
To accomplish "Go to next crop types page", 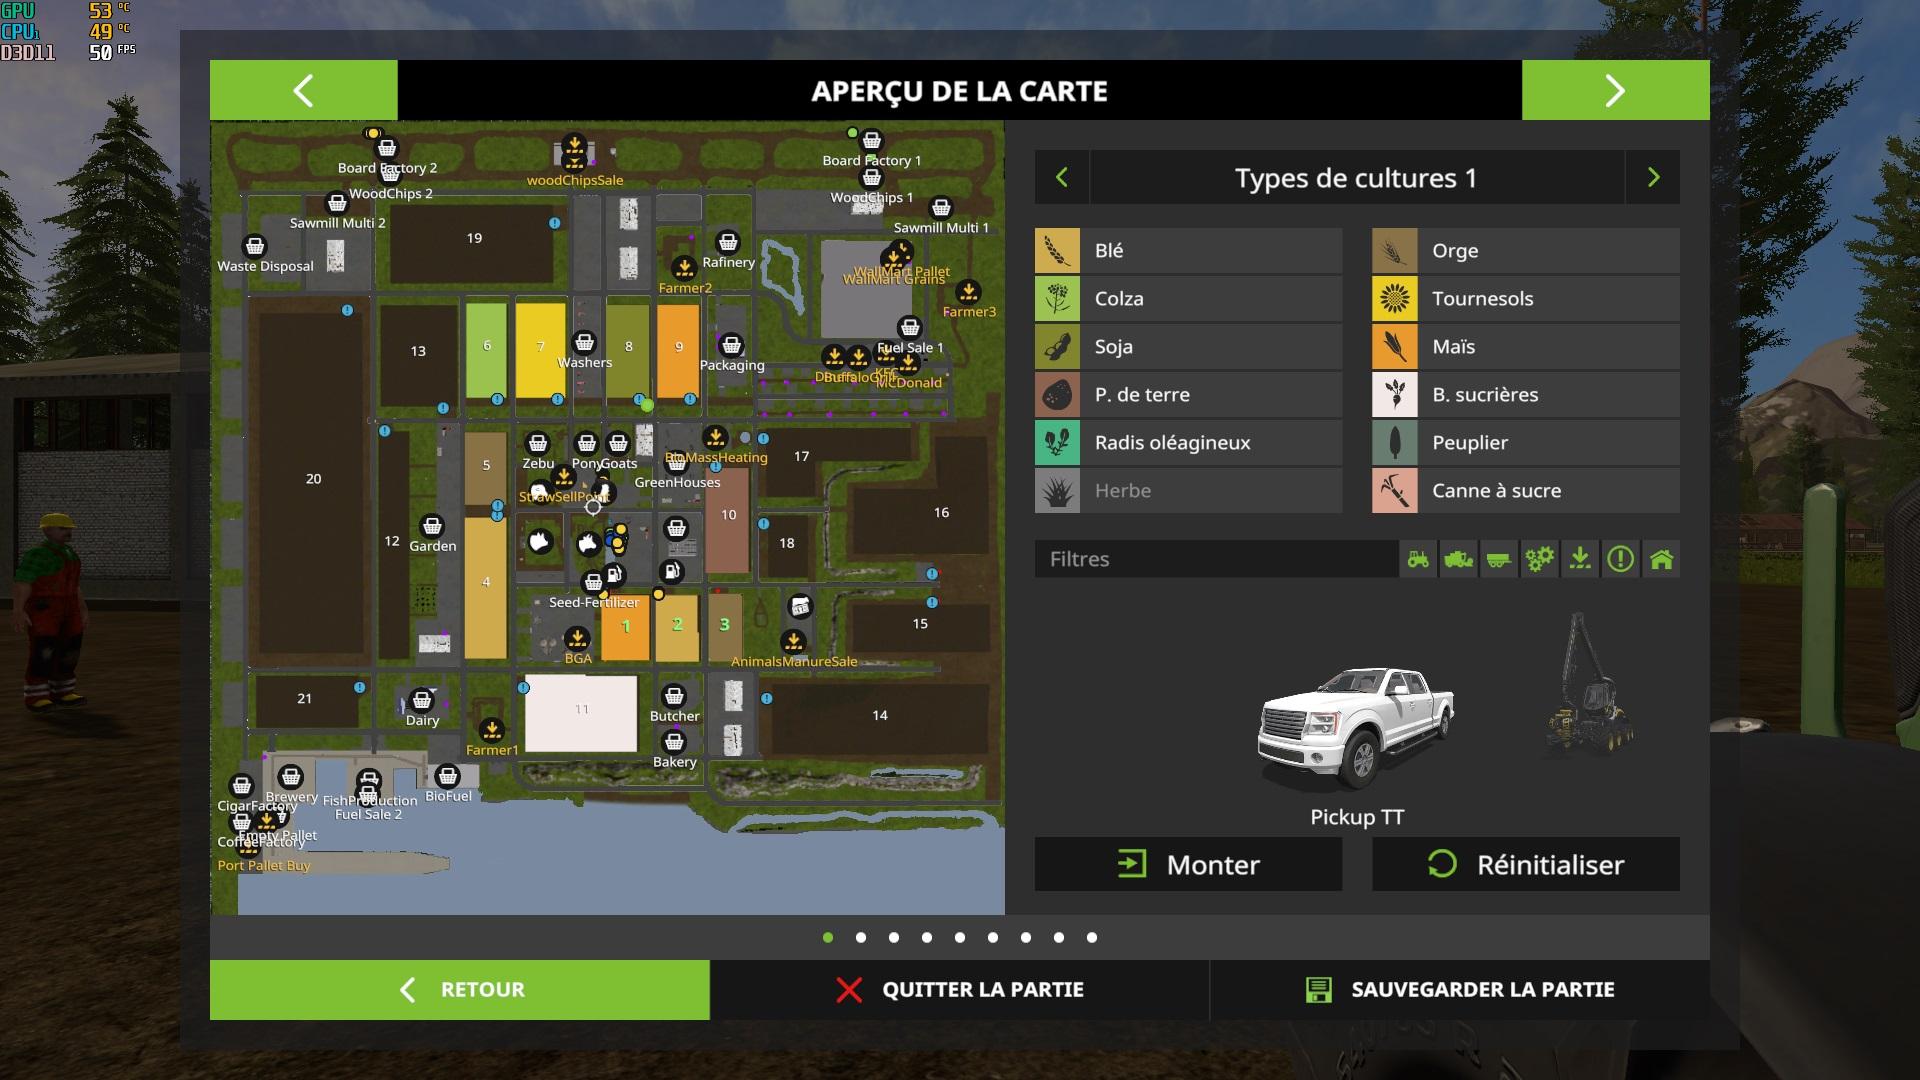I will click(x=1653, y=178).
